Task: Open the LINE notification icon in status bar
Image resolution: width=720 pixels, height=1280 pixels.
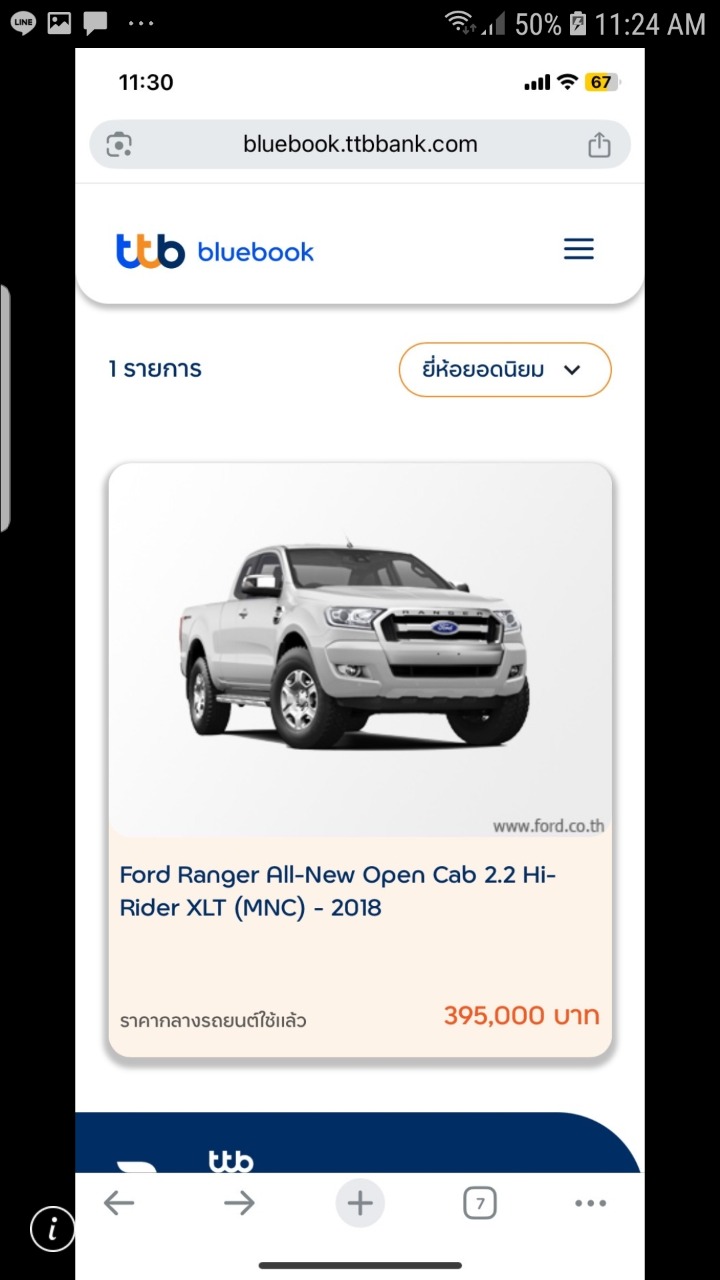Action: (23, 23)
